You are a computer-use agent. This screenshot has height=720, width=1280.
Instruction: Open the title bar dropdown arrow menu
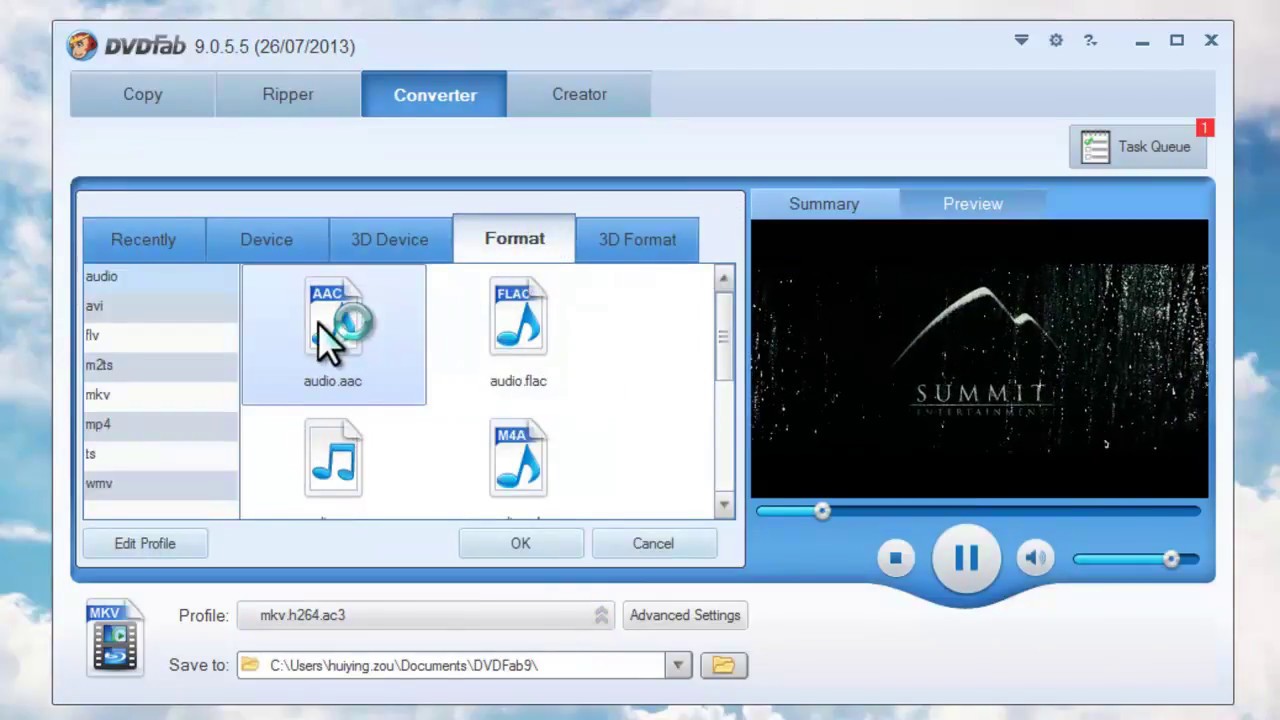coord(1021,40)
